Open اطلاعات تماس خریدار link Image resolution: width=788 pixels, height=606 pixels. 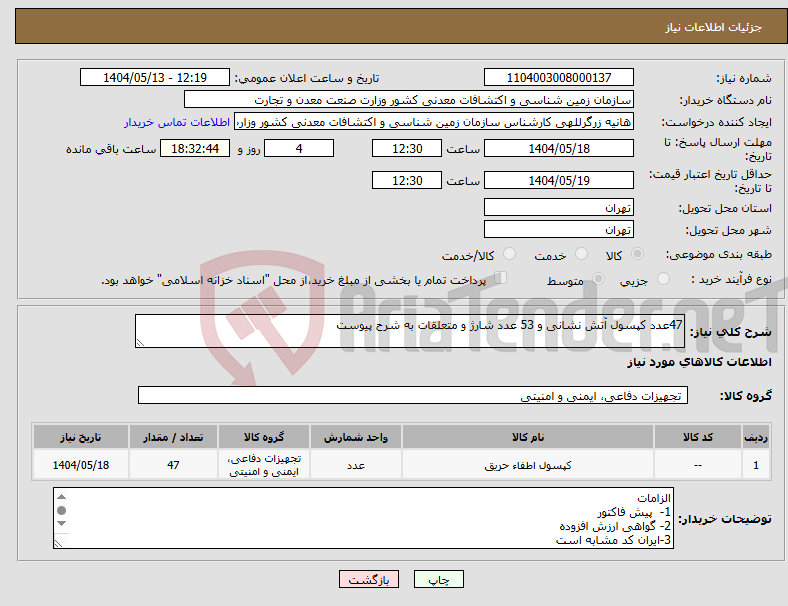(177, 122)
